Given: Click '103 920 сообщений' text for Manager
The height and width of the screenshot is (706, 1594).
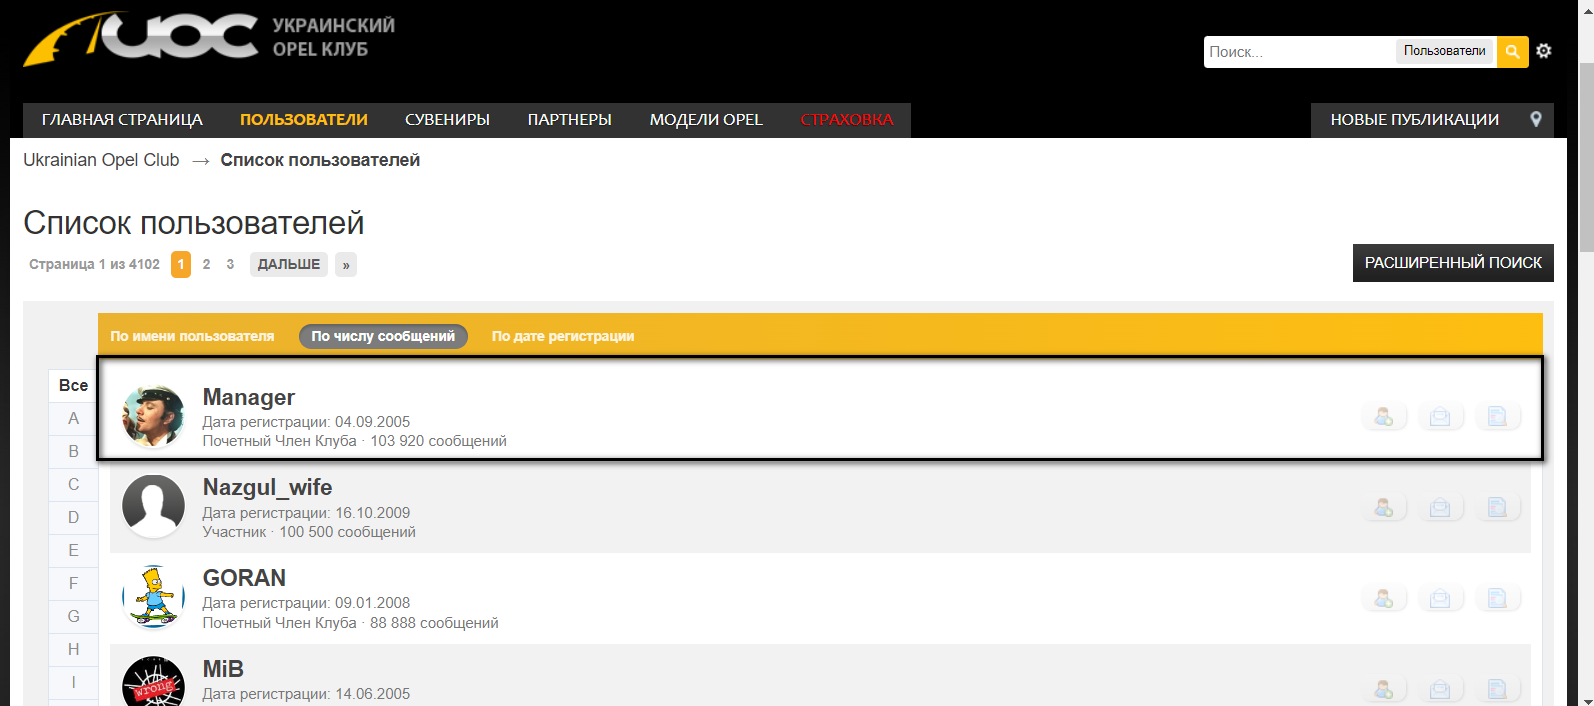Looking at the screenshot, I should click(438, 441).
